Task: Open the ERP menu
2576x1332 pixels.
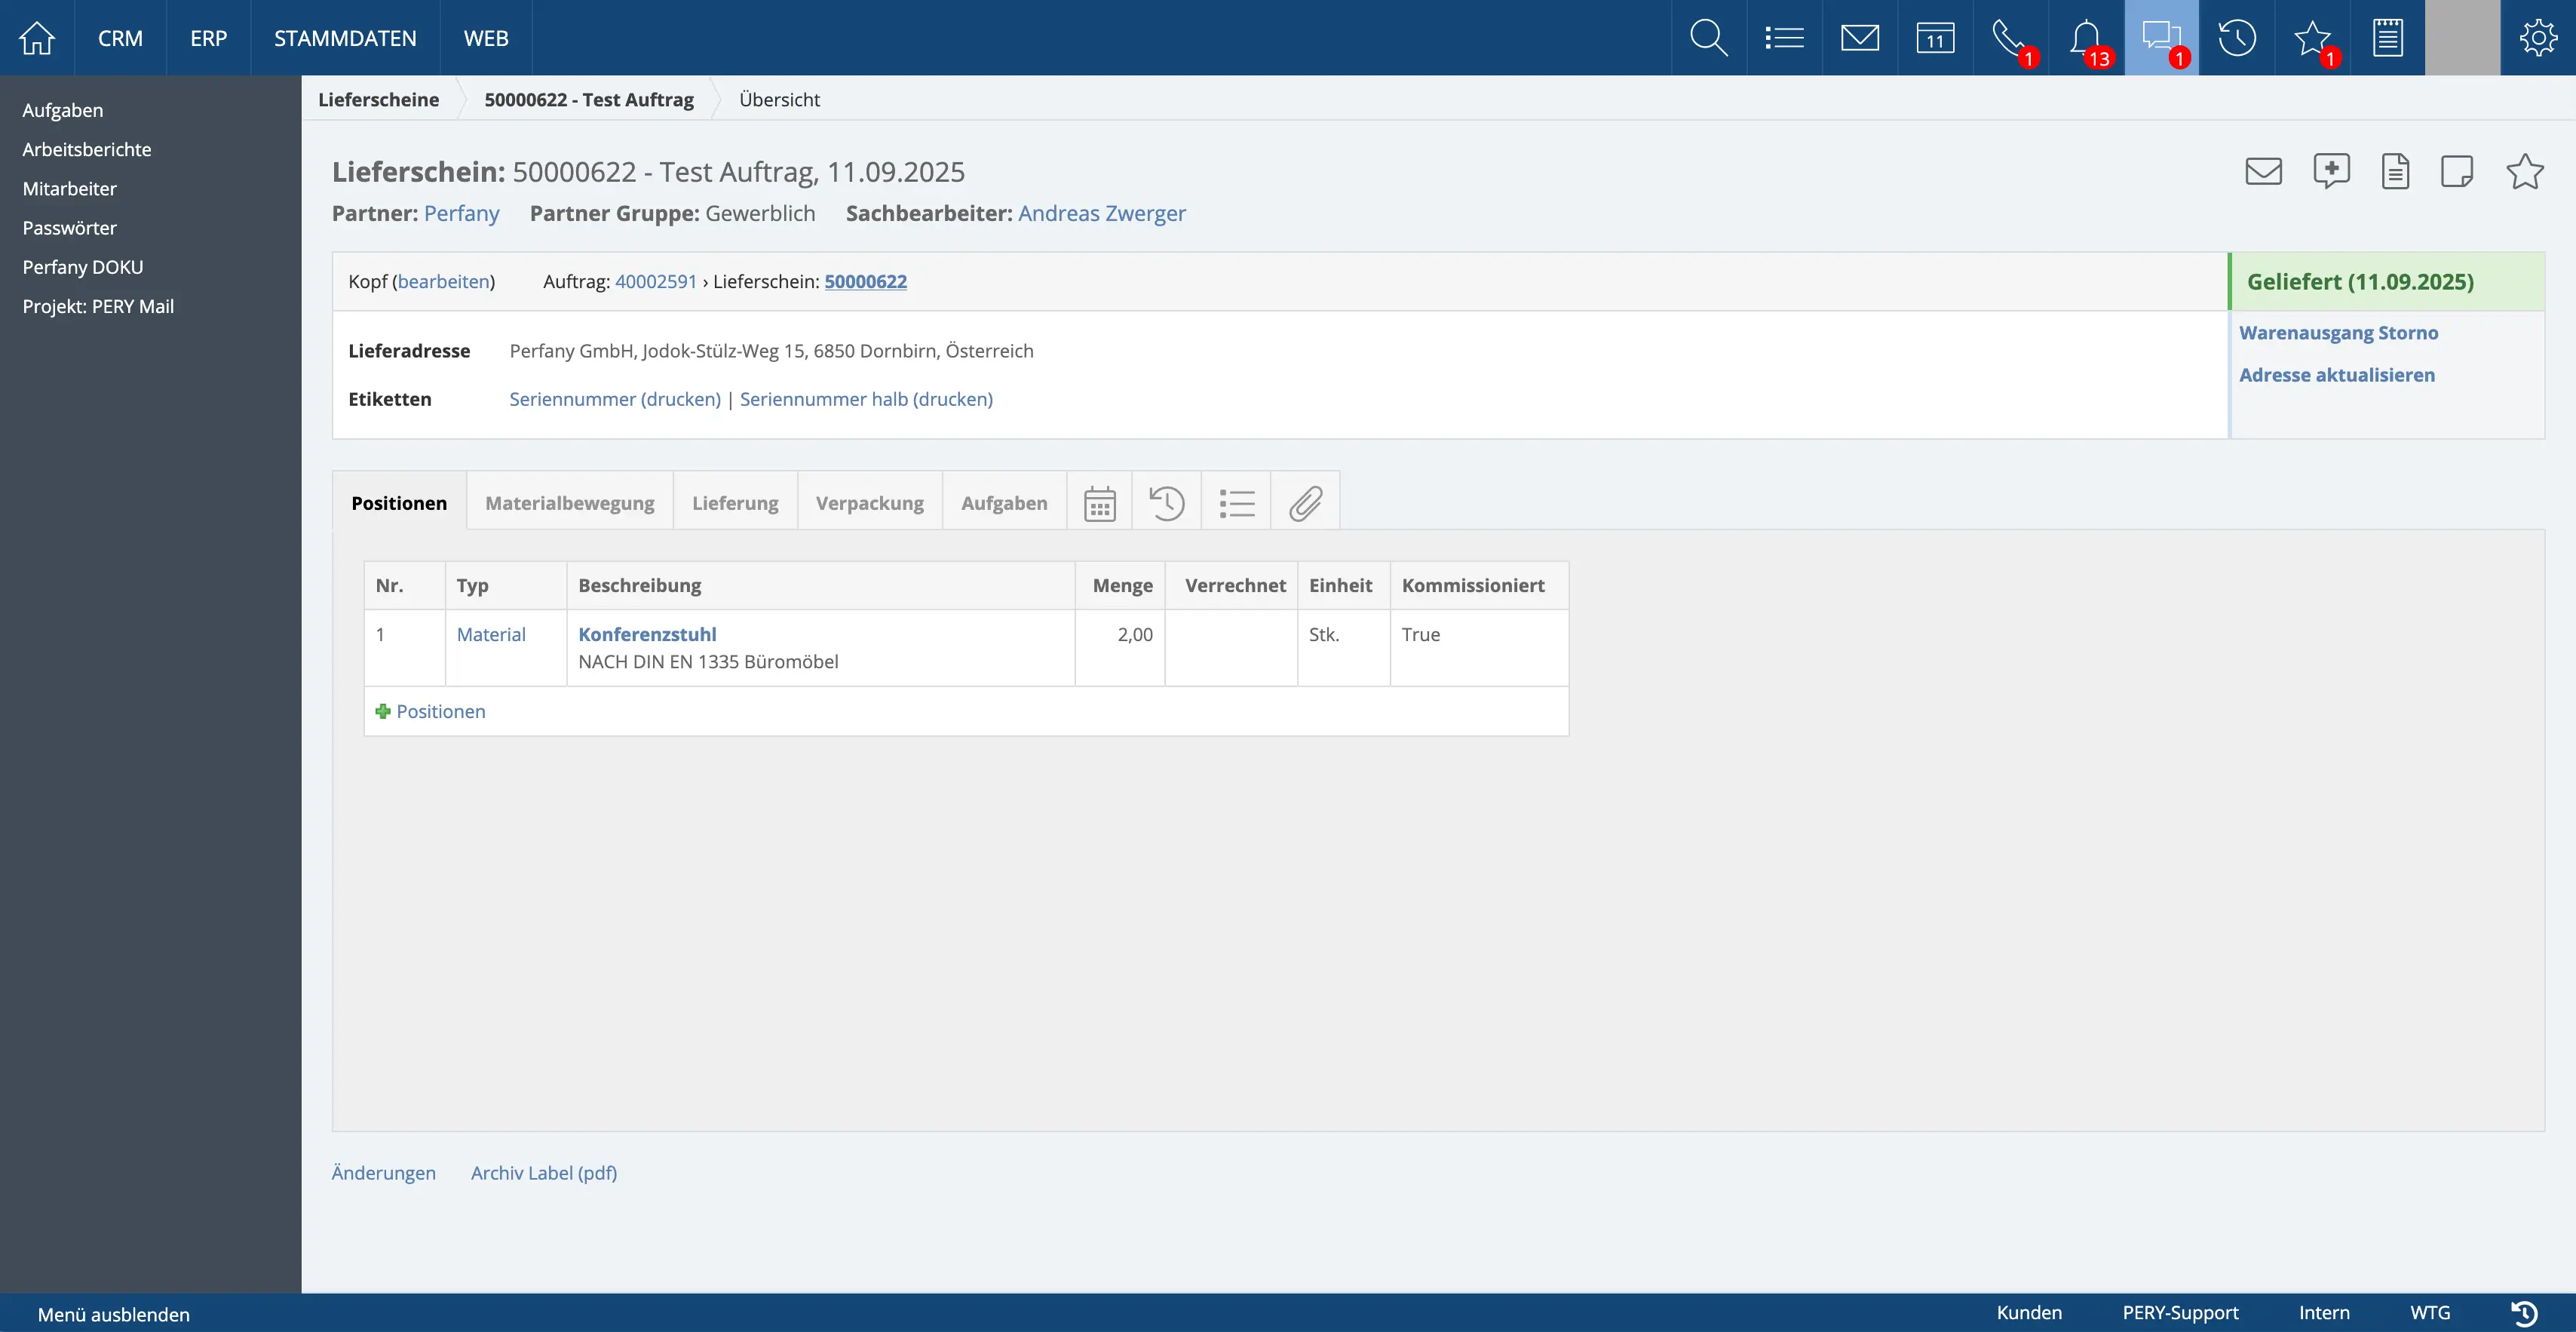Action: coord(208,38)
